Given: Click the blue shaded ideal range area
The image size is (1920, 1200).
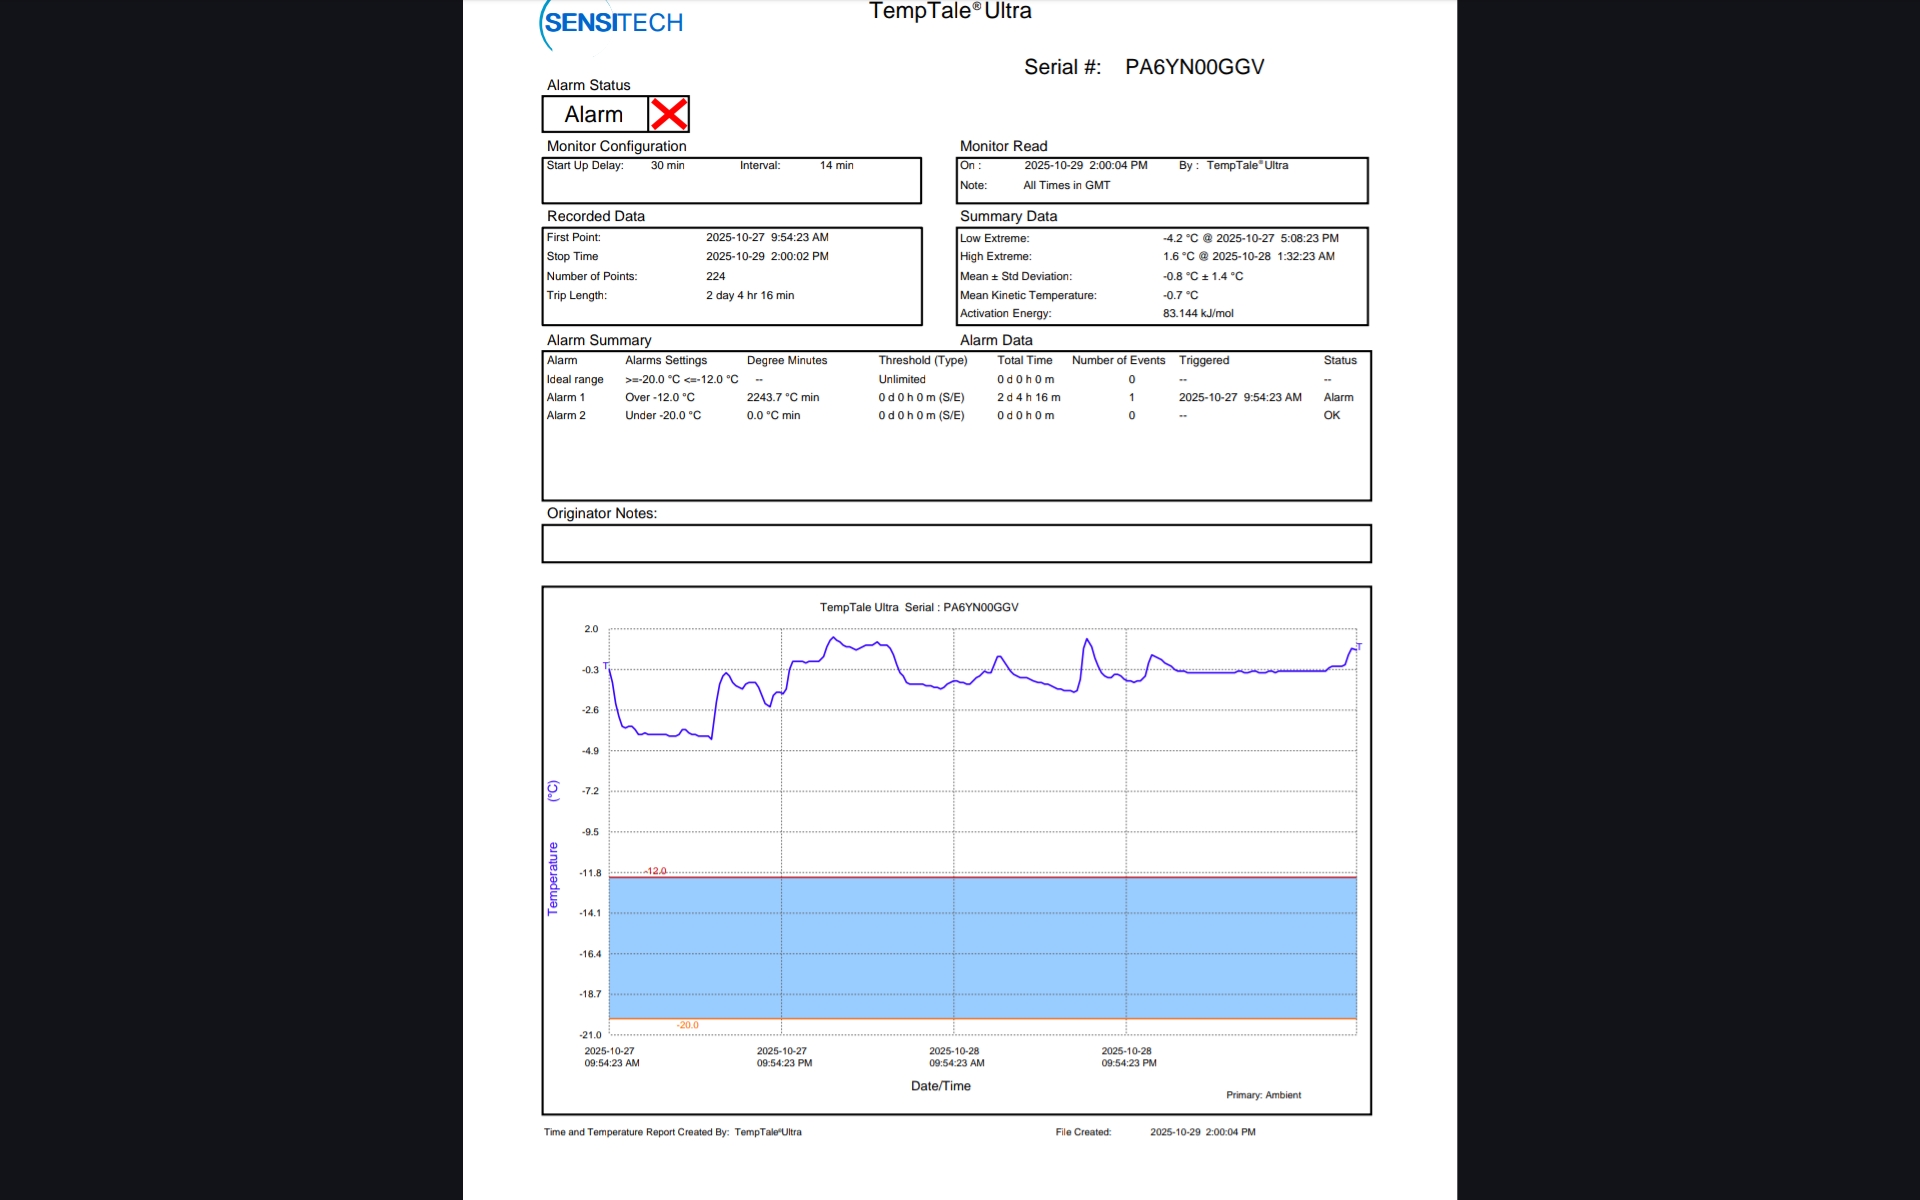Looking at the screenshot, I should (982, 947).
